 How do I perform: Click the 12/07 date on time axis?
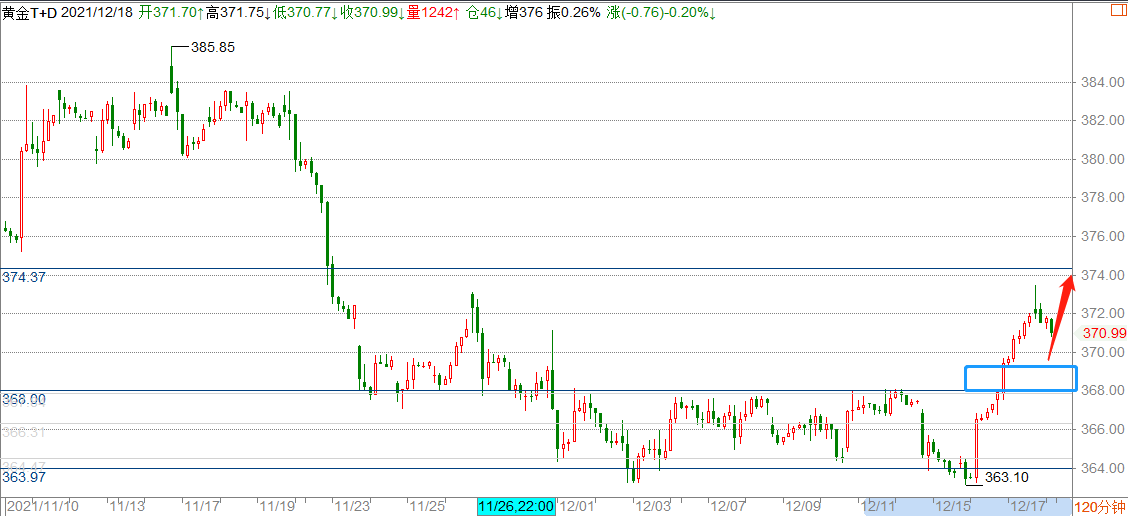(728, 507)
